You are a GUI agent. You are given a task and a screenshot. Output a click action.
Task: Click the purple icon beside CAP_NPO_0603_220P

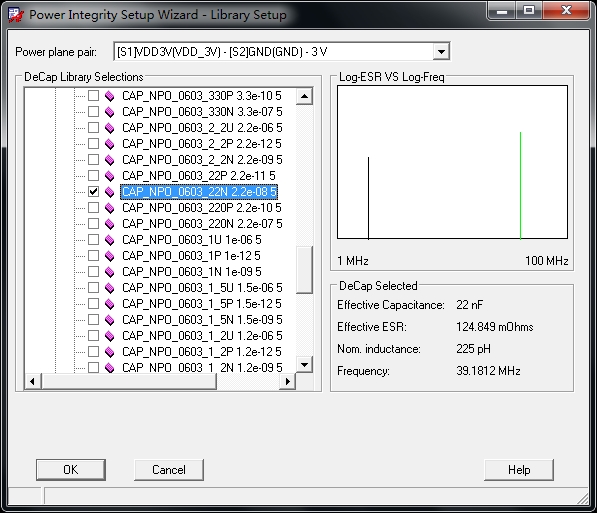pos(110,208)
